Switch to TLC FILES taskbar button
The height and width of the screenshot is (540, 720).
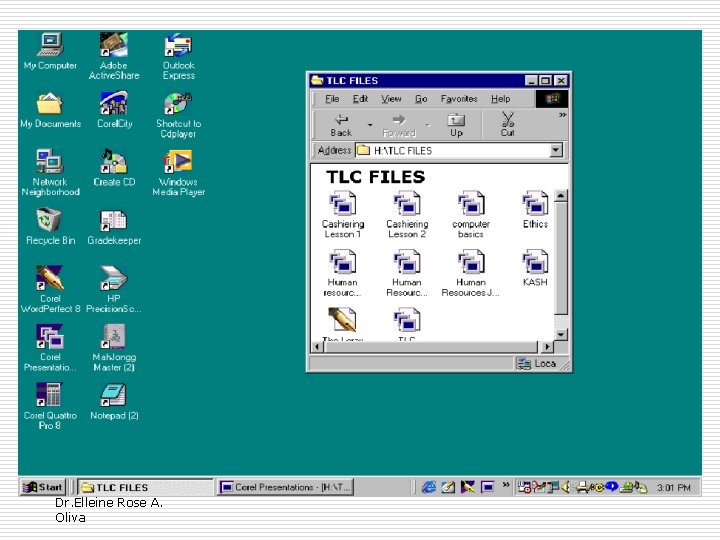pyautogui.click(x=145, y=487)
